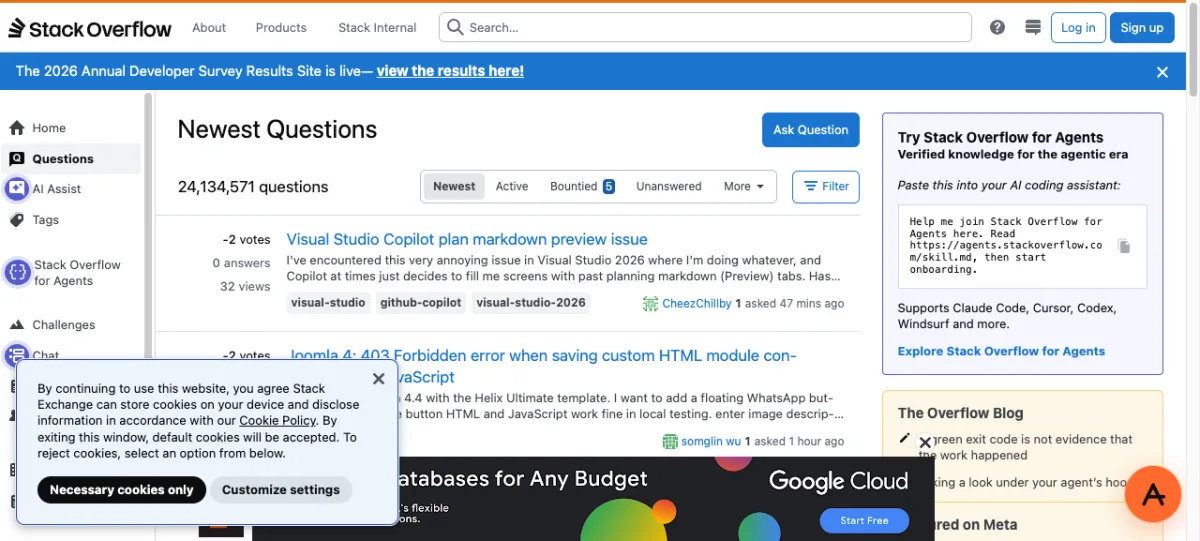Click the visual-studio-2026 tag
The height and width of the screenshot is (541, 1200).
coord(530,302)
